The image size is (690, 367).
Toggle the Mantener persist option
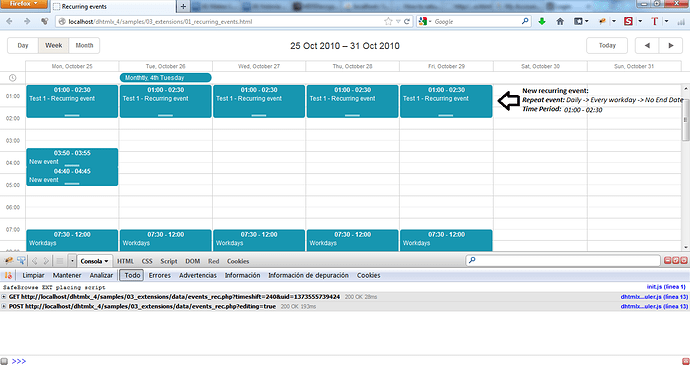tap(67, 275)
